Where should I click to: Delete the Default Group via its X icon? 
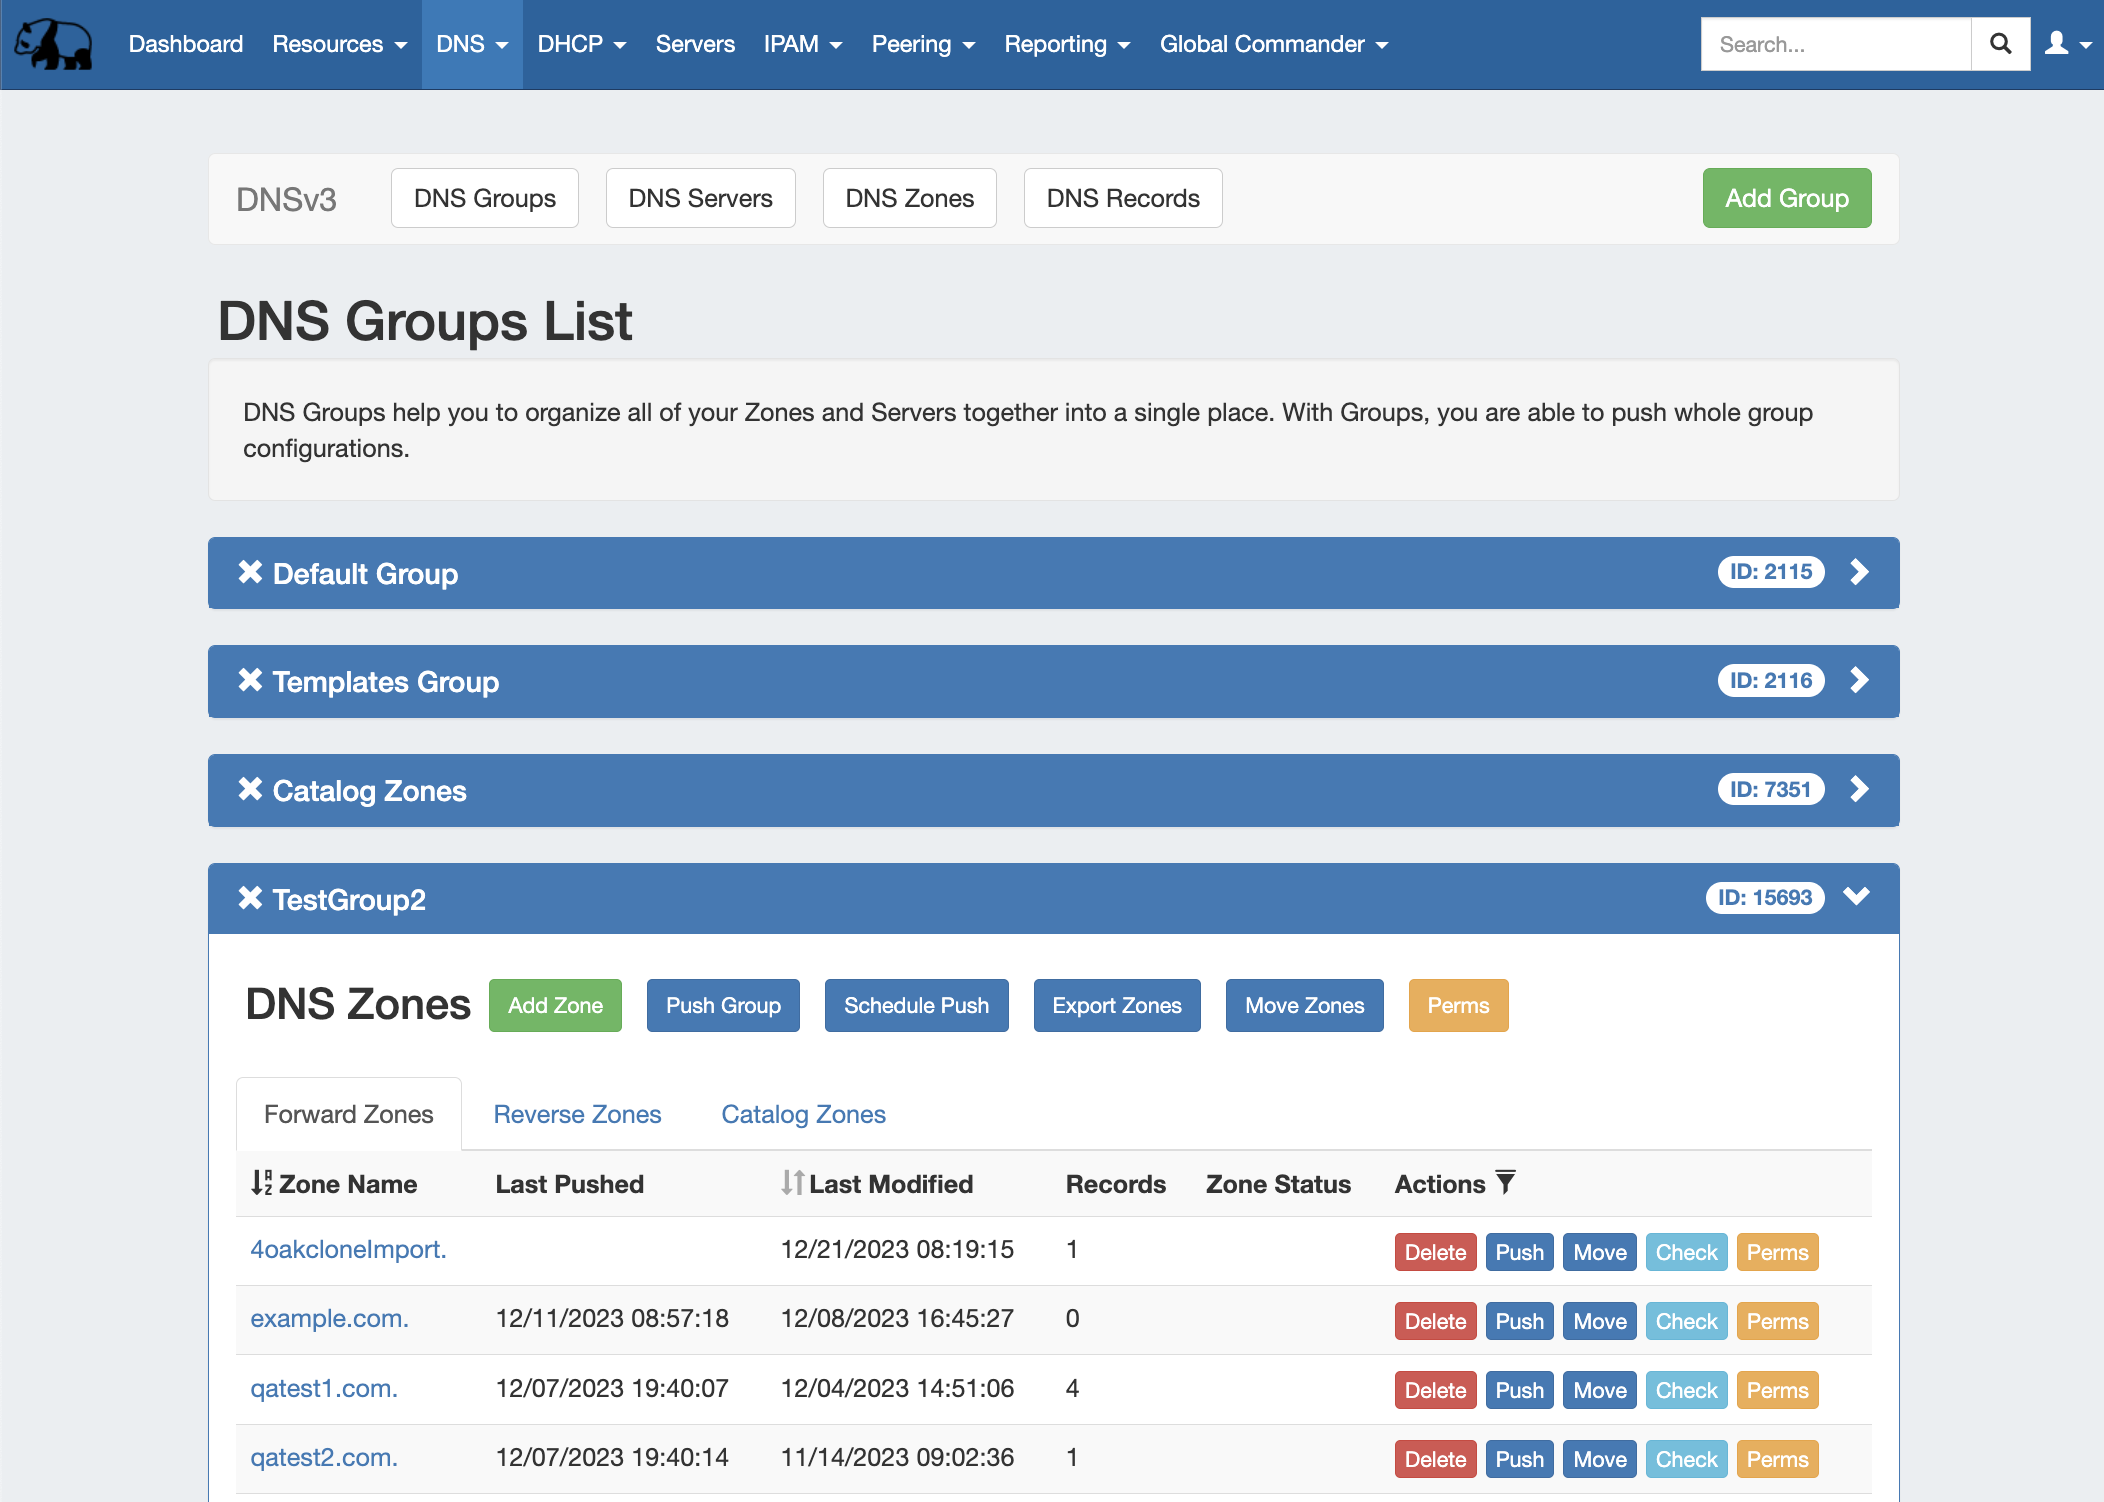click(250, 572)
